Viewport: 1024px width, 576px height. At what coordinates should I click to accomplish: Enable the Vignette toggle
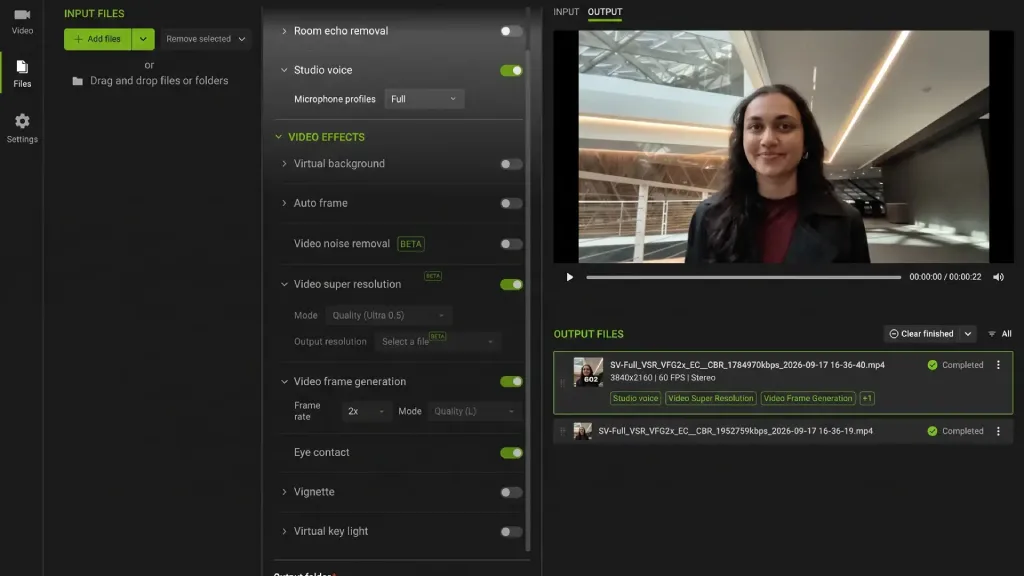coord(511,492)
